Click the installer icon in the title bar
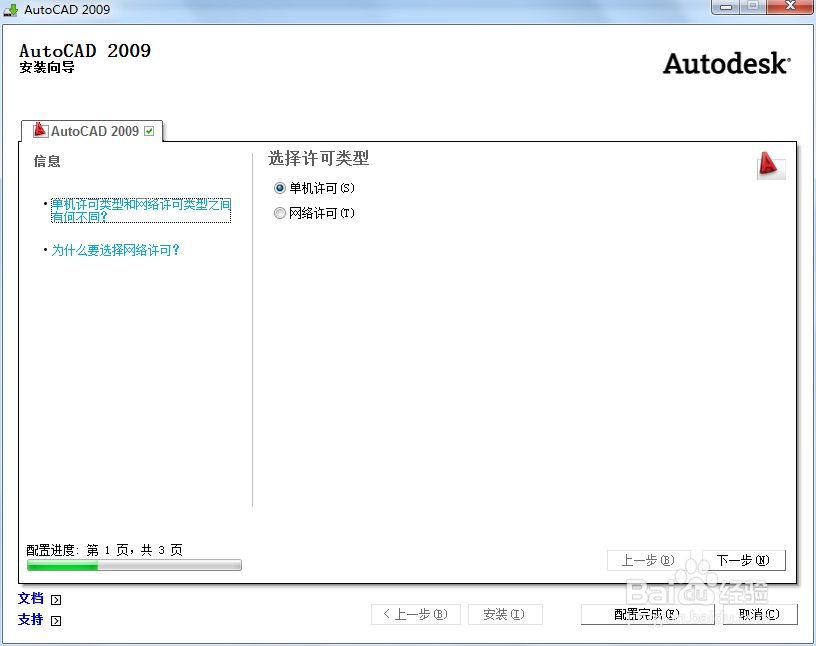This screenshot has height=646, width=816. click(x=10, y=9)
